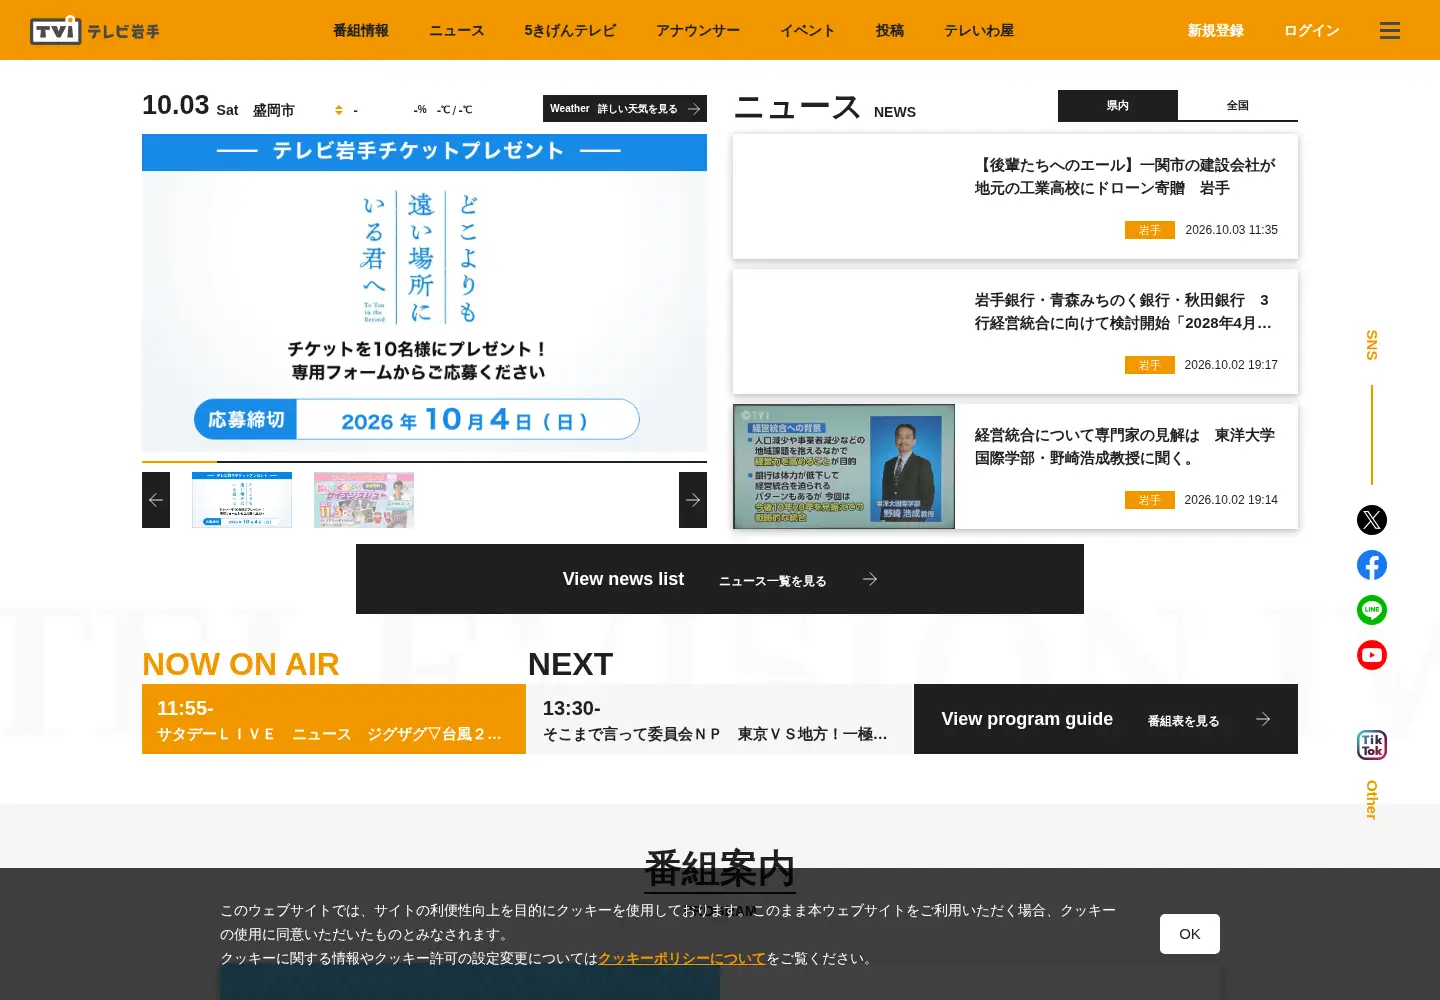Switch news to 県内 tab

point(1118,105)
